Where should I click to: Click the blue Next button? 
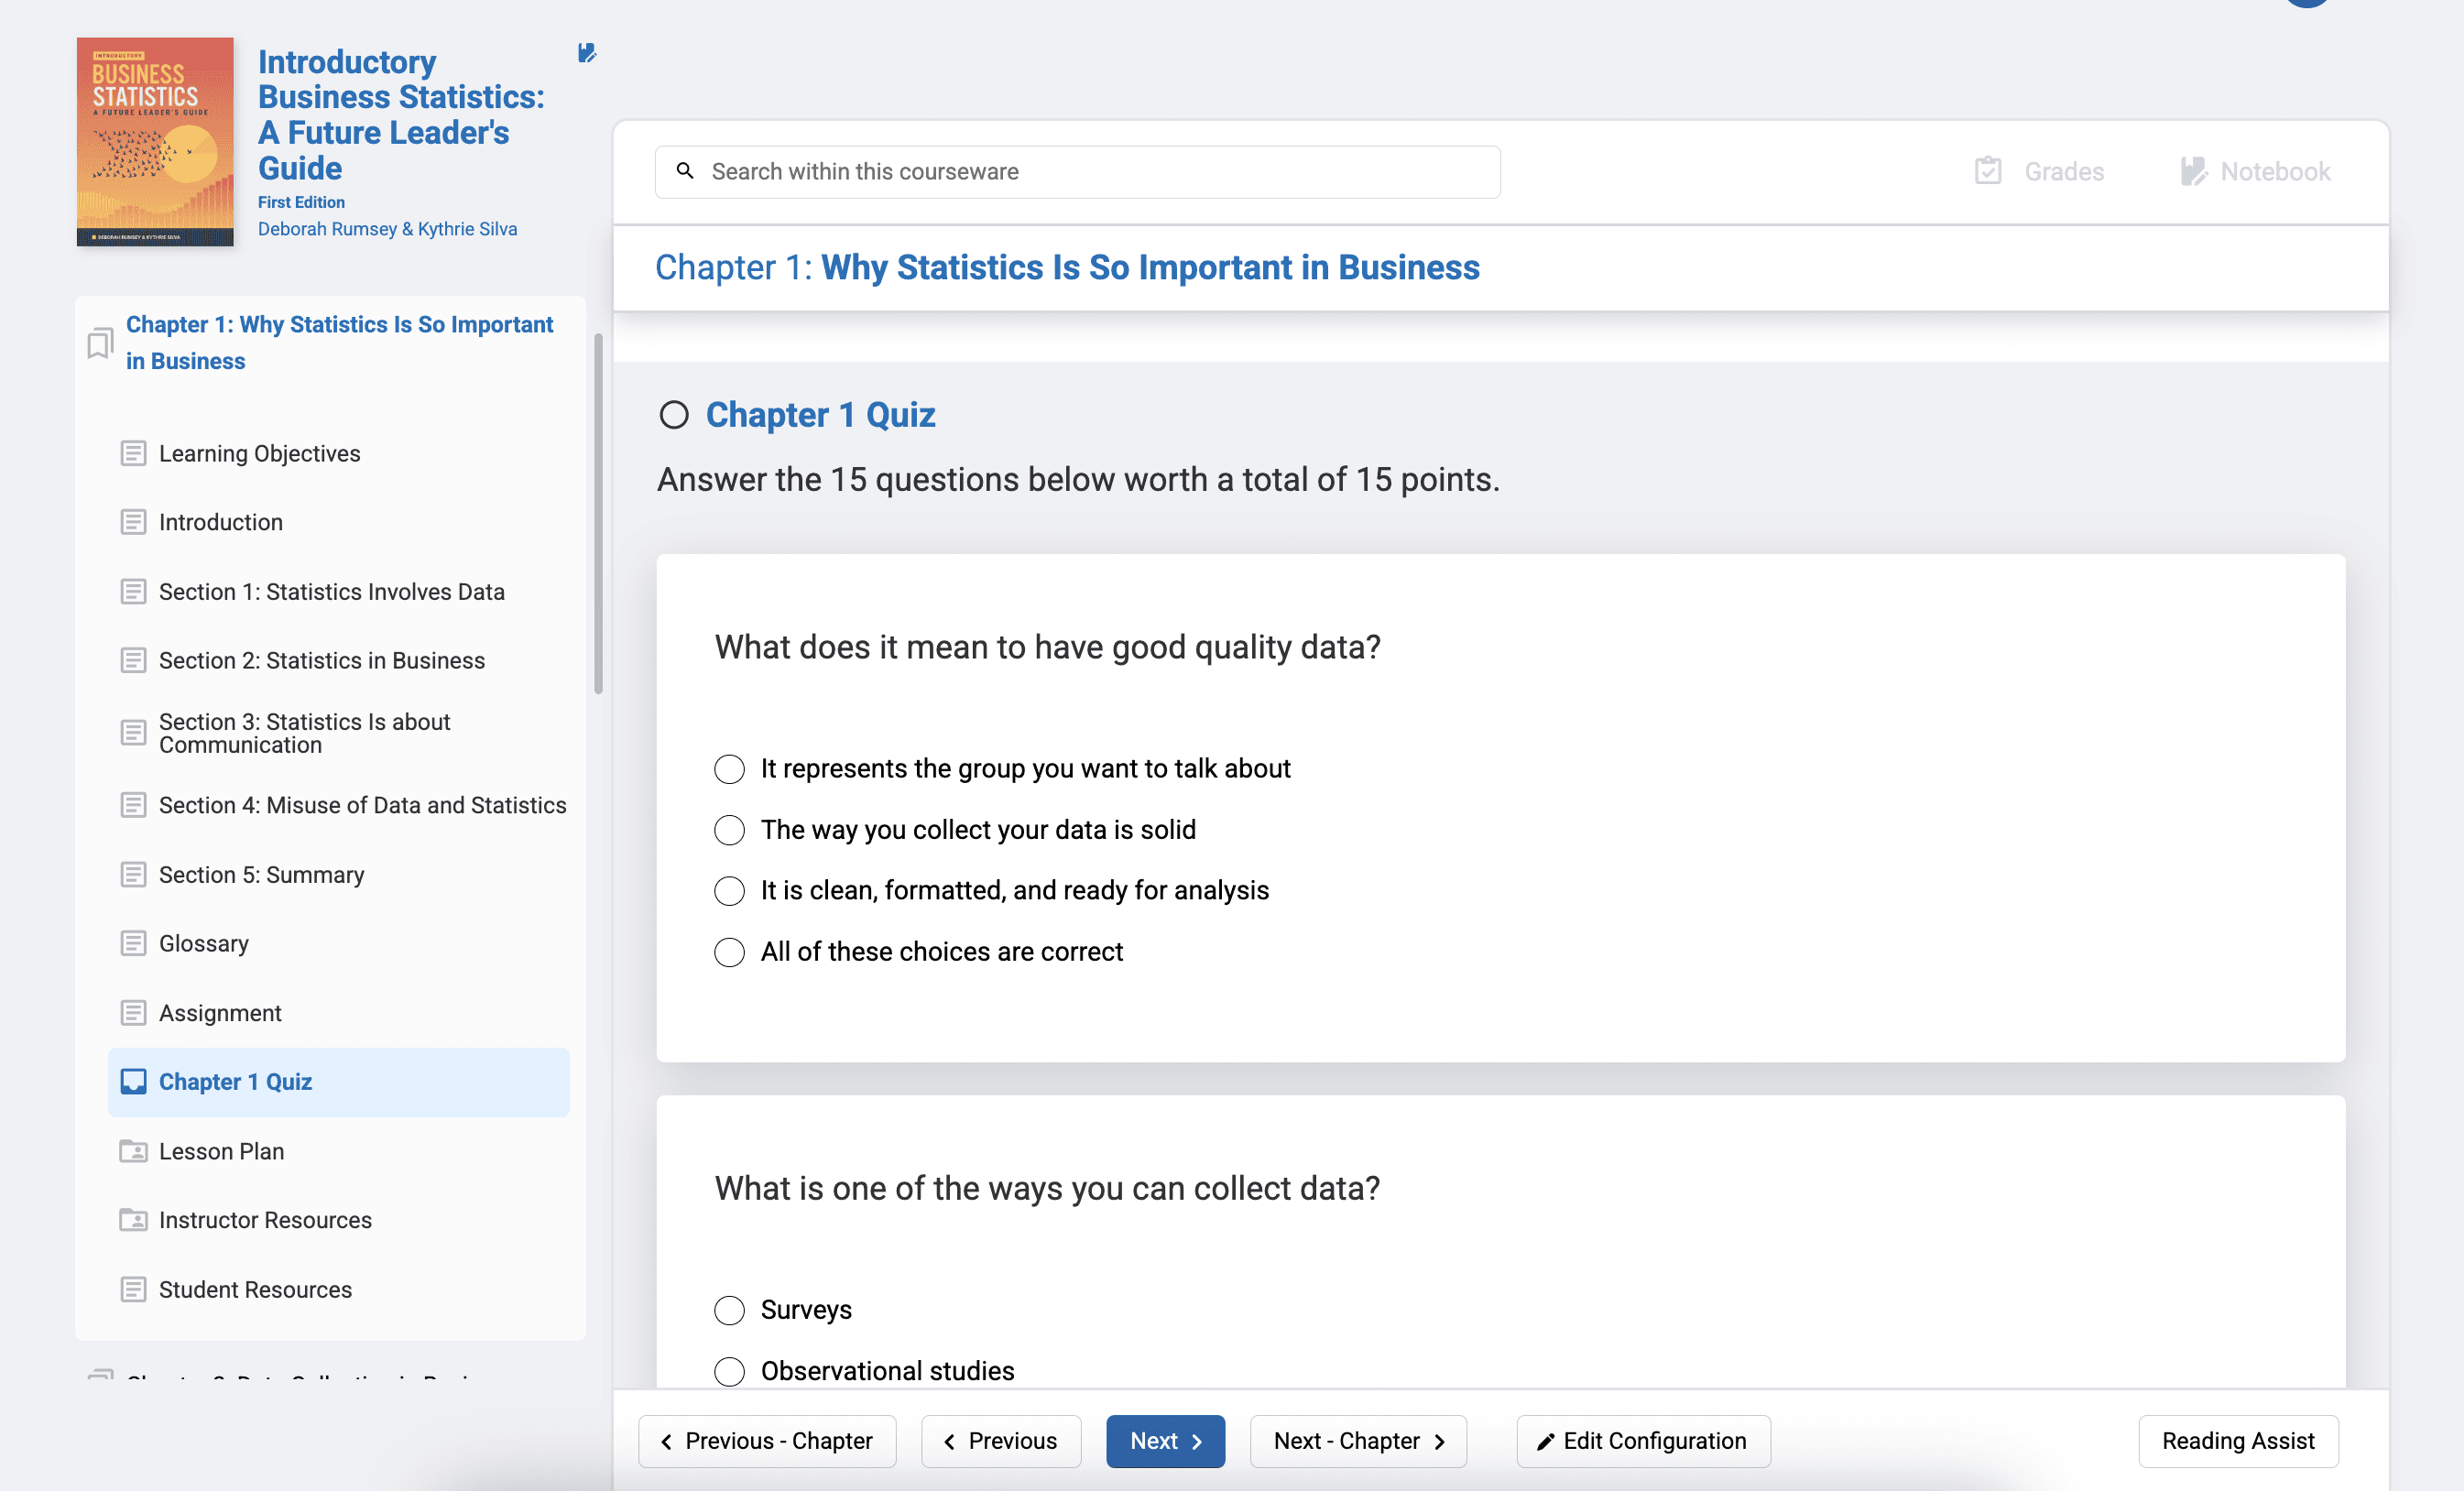point(1165,1441)
